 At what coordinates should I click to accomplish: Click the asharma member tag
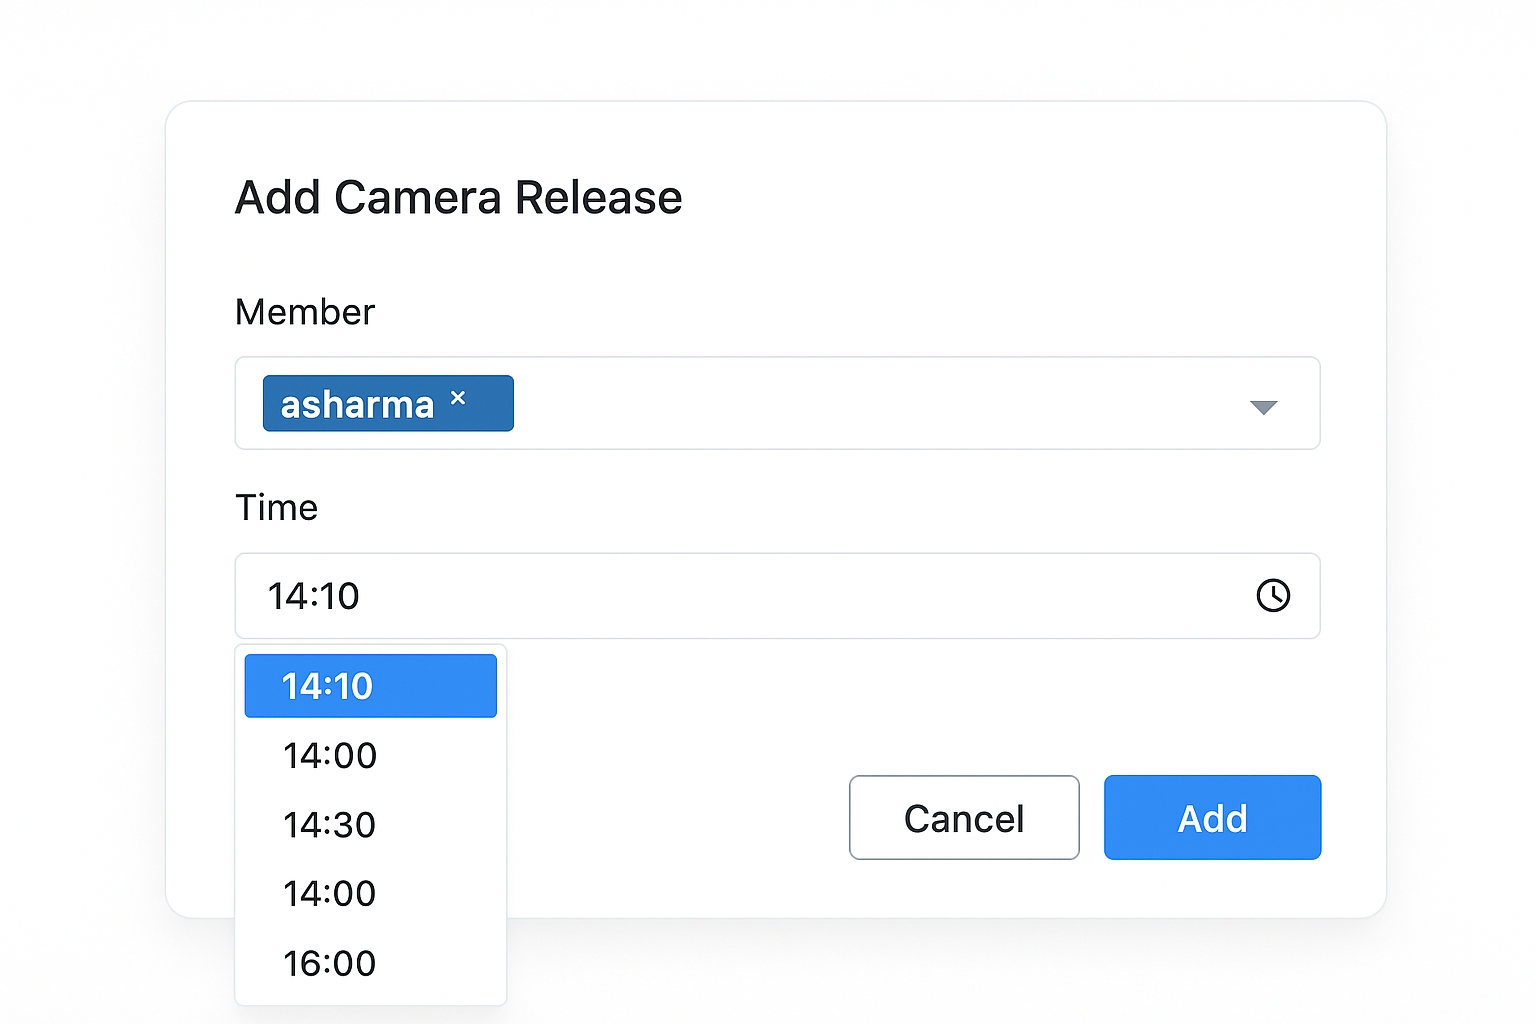(x=357, y=405)
